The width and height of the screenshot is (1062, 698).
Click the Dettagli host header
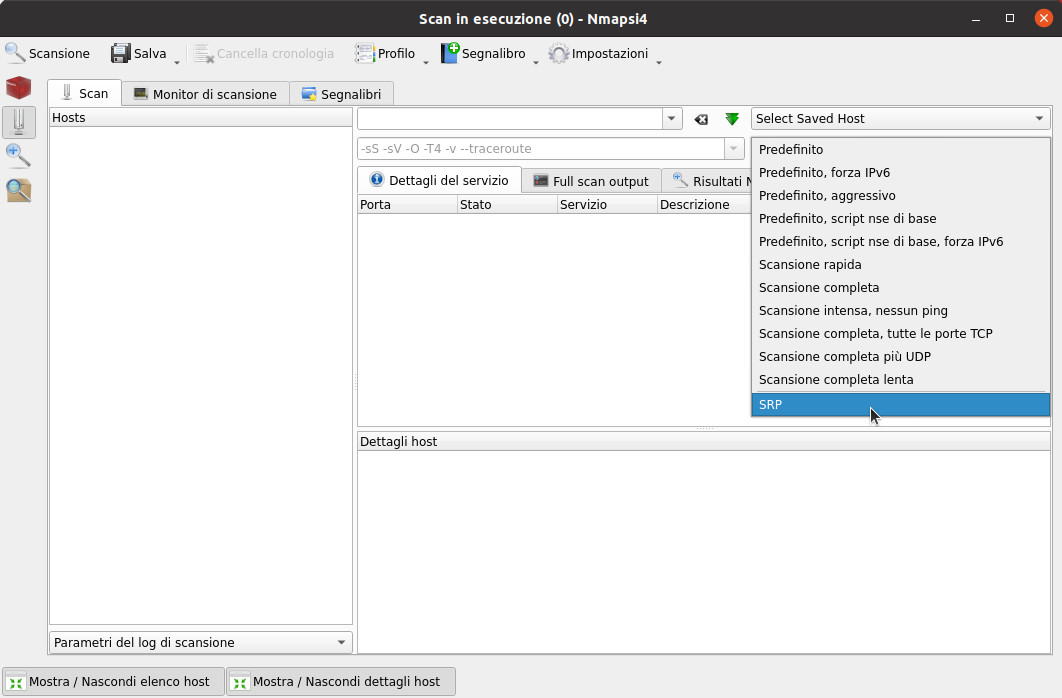[x=704, y=441]
